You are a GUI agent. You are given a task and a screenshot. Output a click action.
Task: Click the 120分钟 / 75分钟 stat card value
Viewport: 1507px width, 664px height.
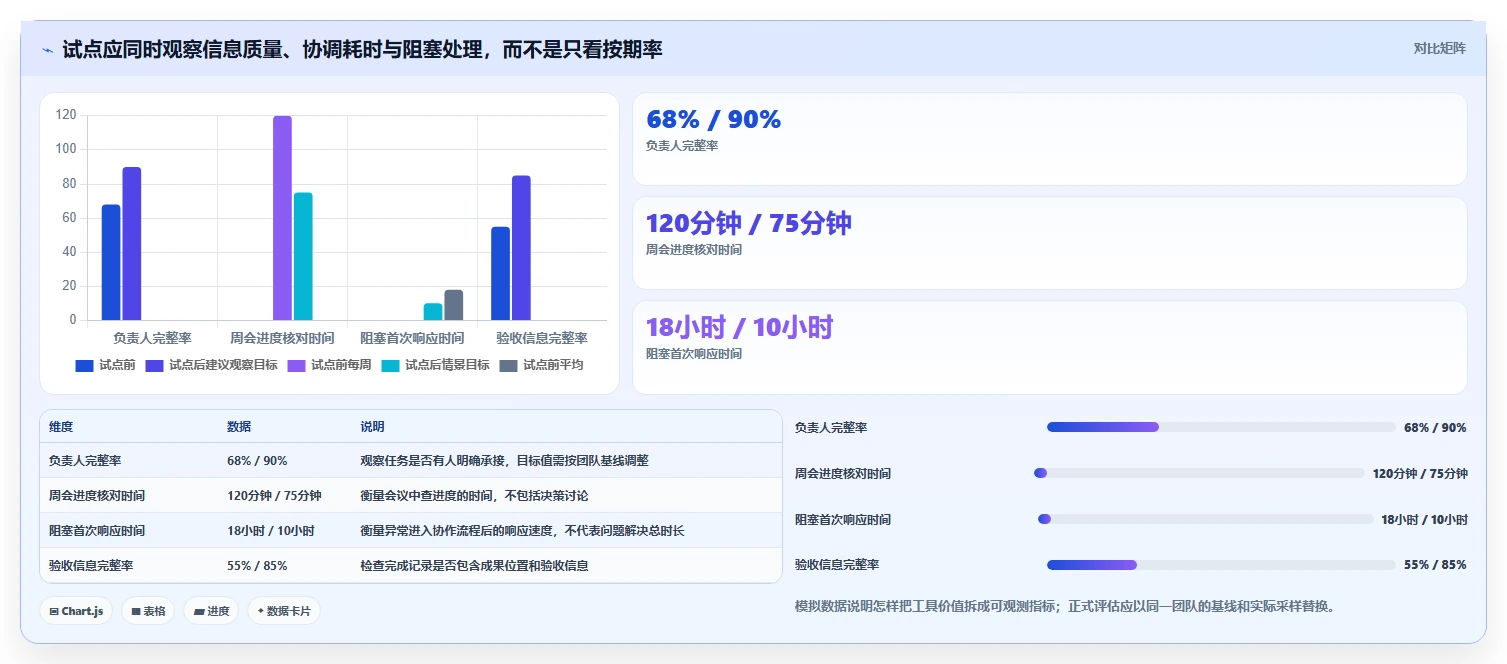(x=748, y=223)
